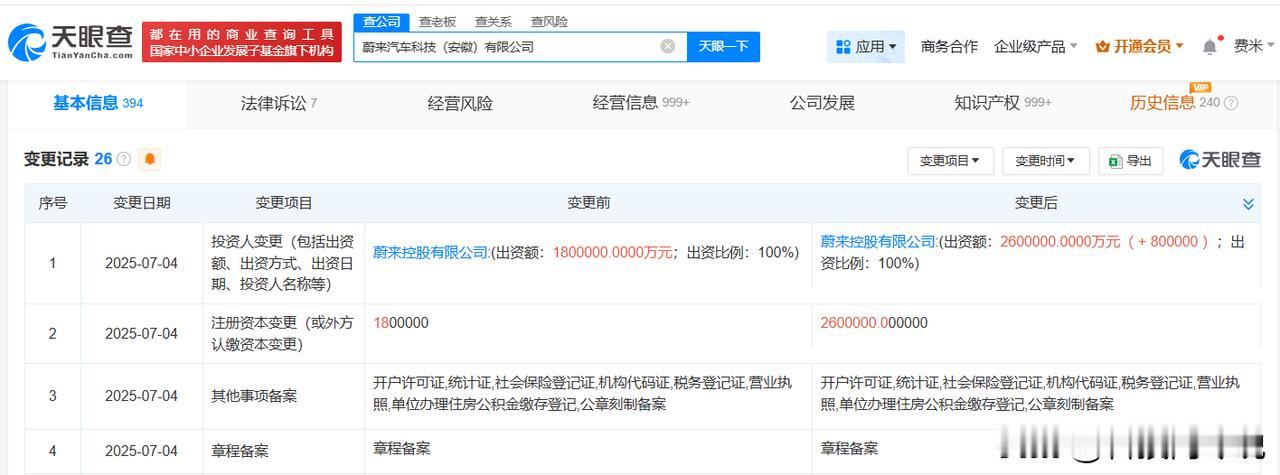Open the 开通会员 membership dropdown
The height and width of the screenshot is (475, 1280).
coord(1140,46)
